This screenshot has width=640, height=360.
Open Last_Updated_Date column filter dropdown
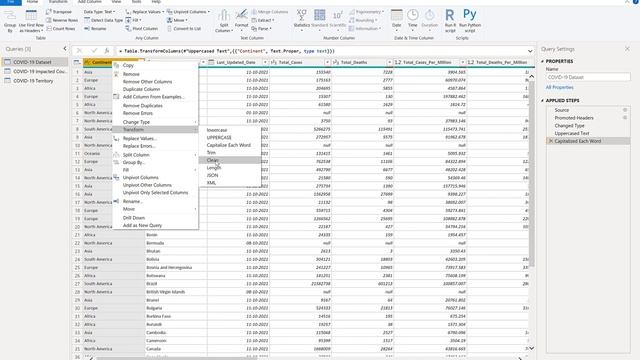[x=265, y=62]
